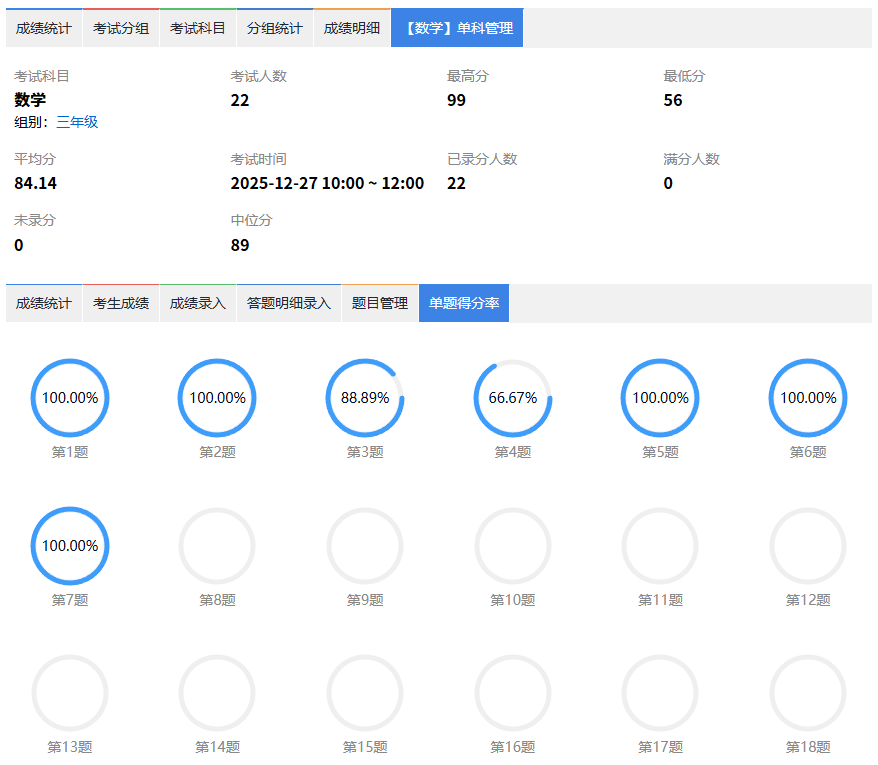This screenshot has width=878, height=765.
Task: Select the 88.89% progress ring for 第3题
Action: 365,398
